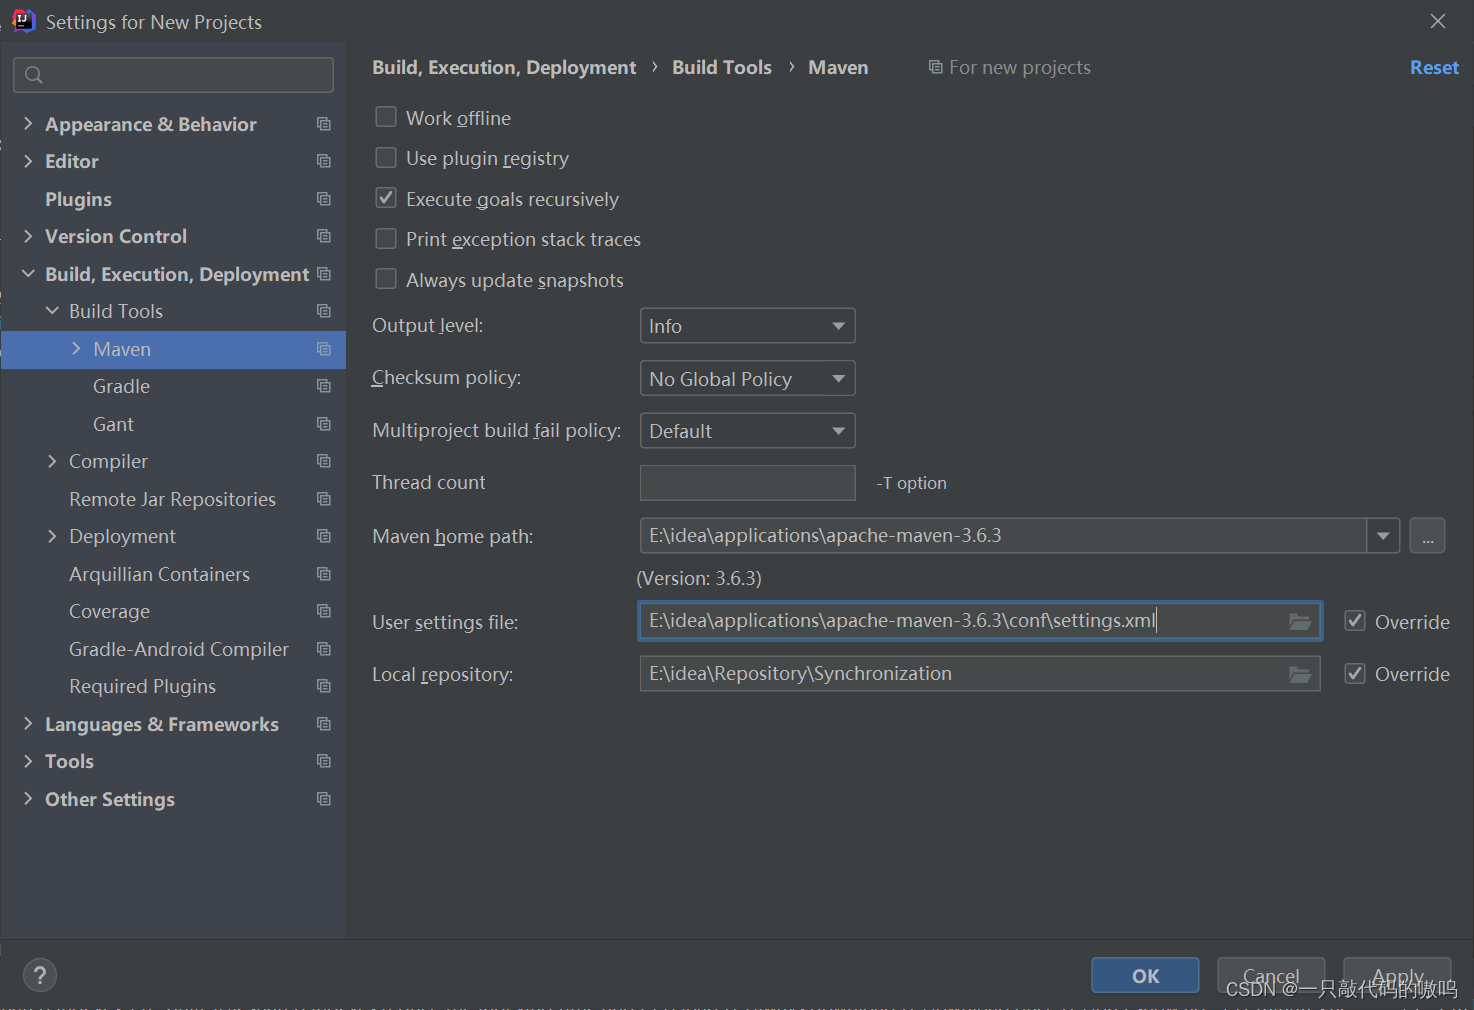Open the Plugins settings page
1474x1010 pixels.
78,199
